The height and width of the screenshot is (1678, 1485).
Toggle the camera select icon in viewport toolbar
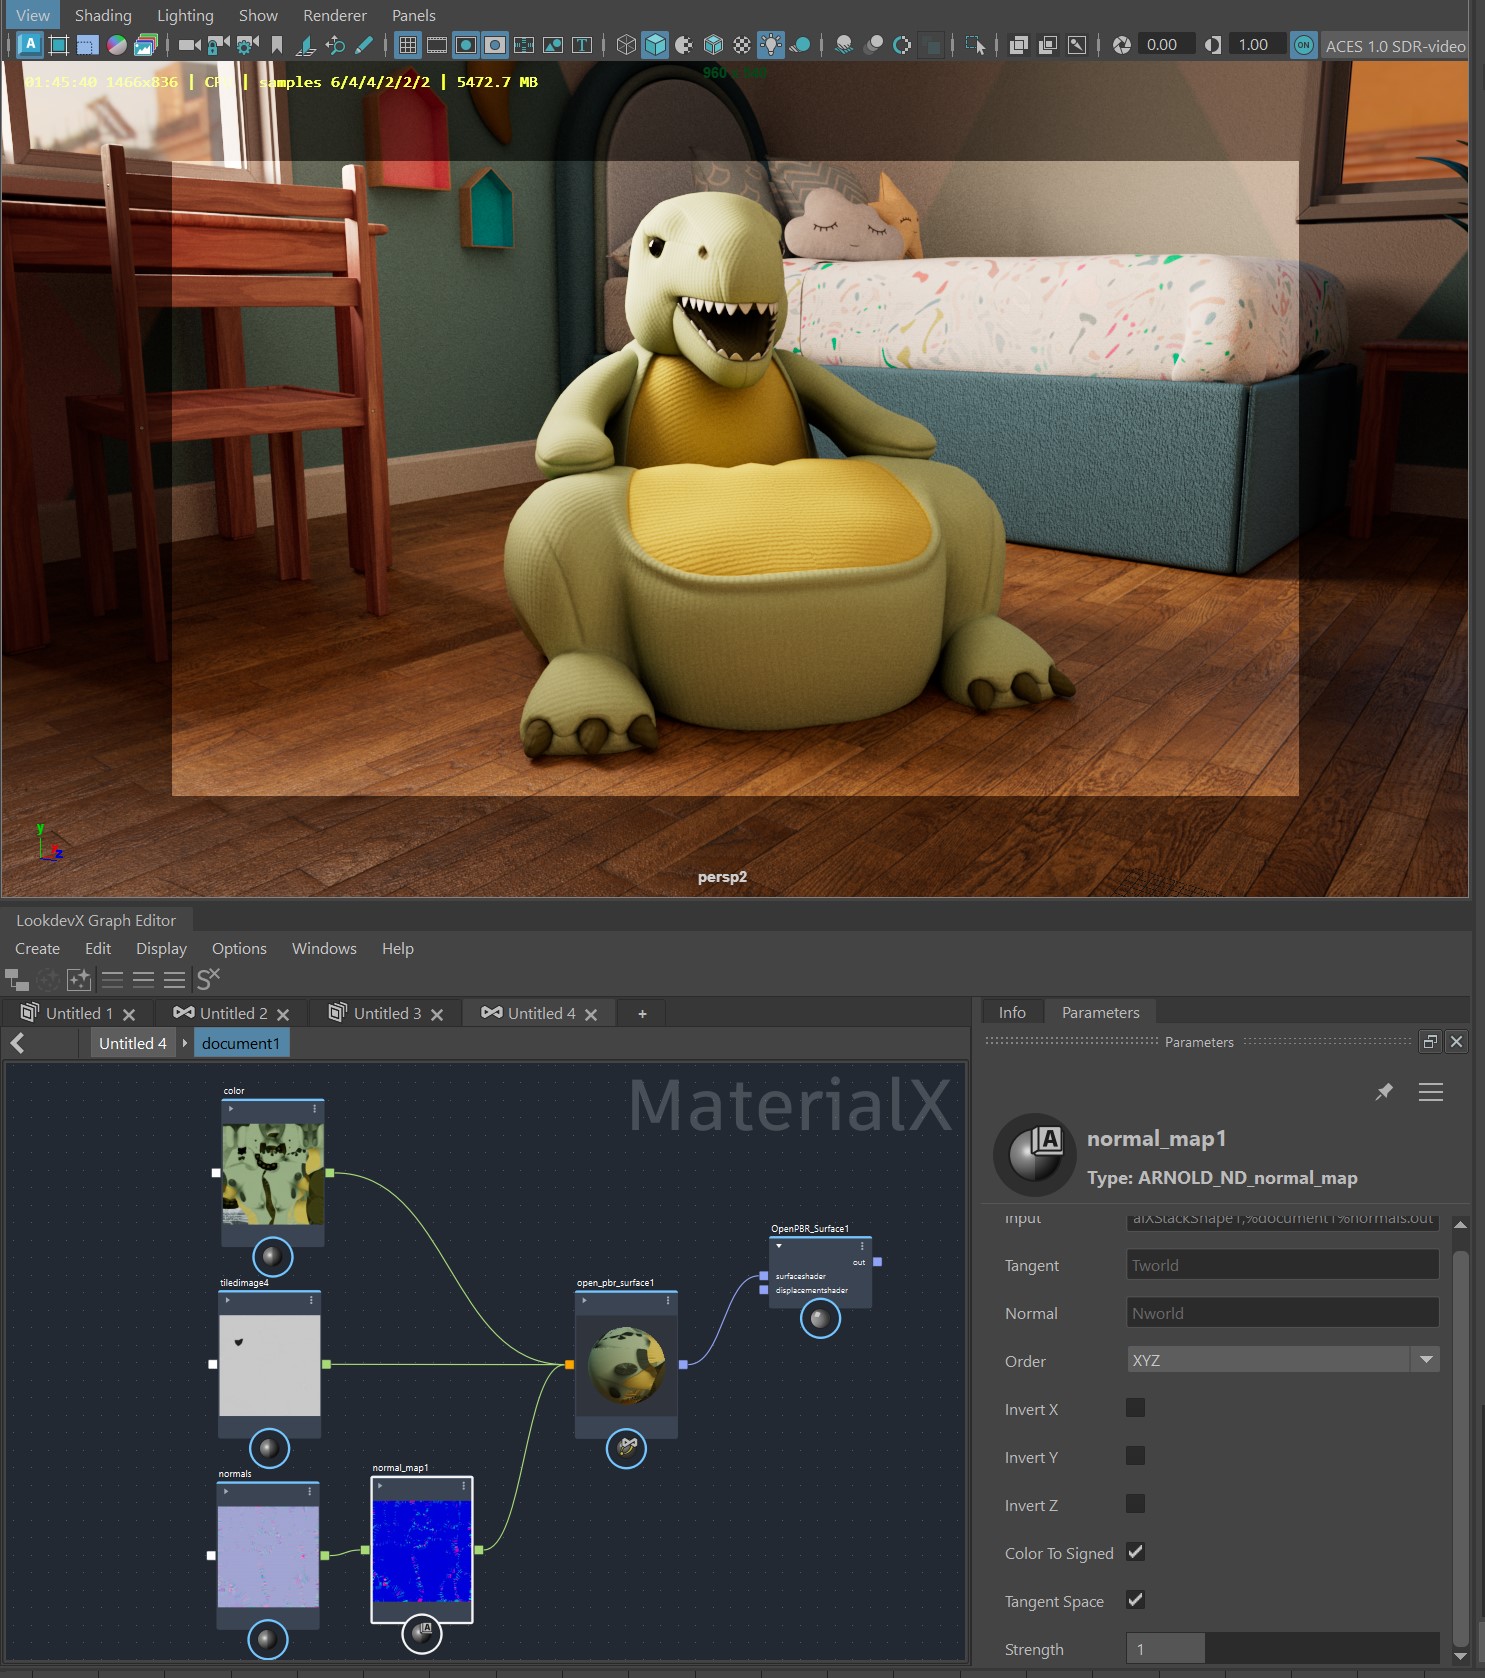click(189, 45)
